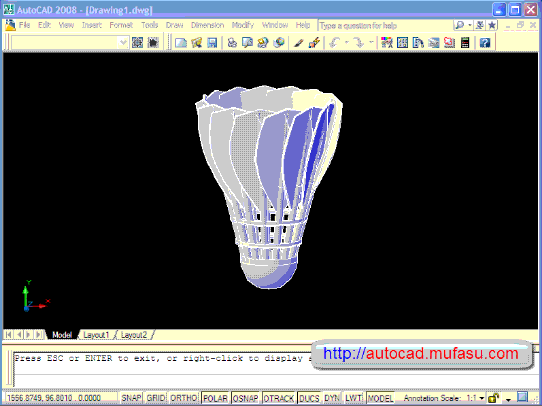Click the Open drawing folder icon
Screen dimensions: 542x406
(x=196, y=43)
